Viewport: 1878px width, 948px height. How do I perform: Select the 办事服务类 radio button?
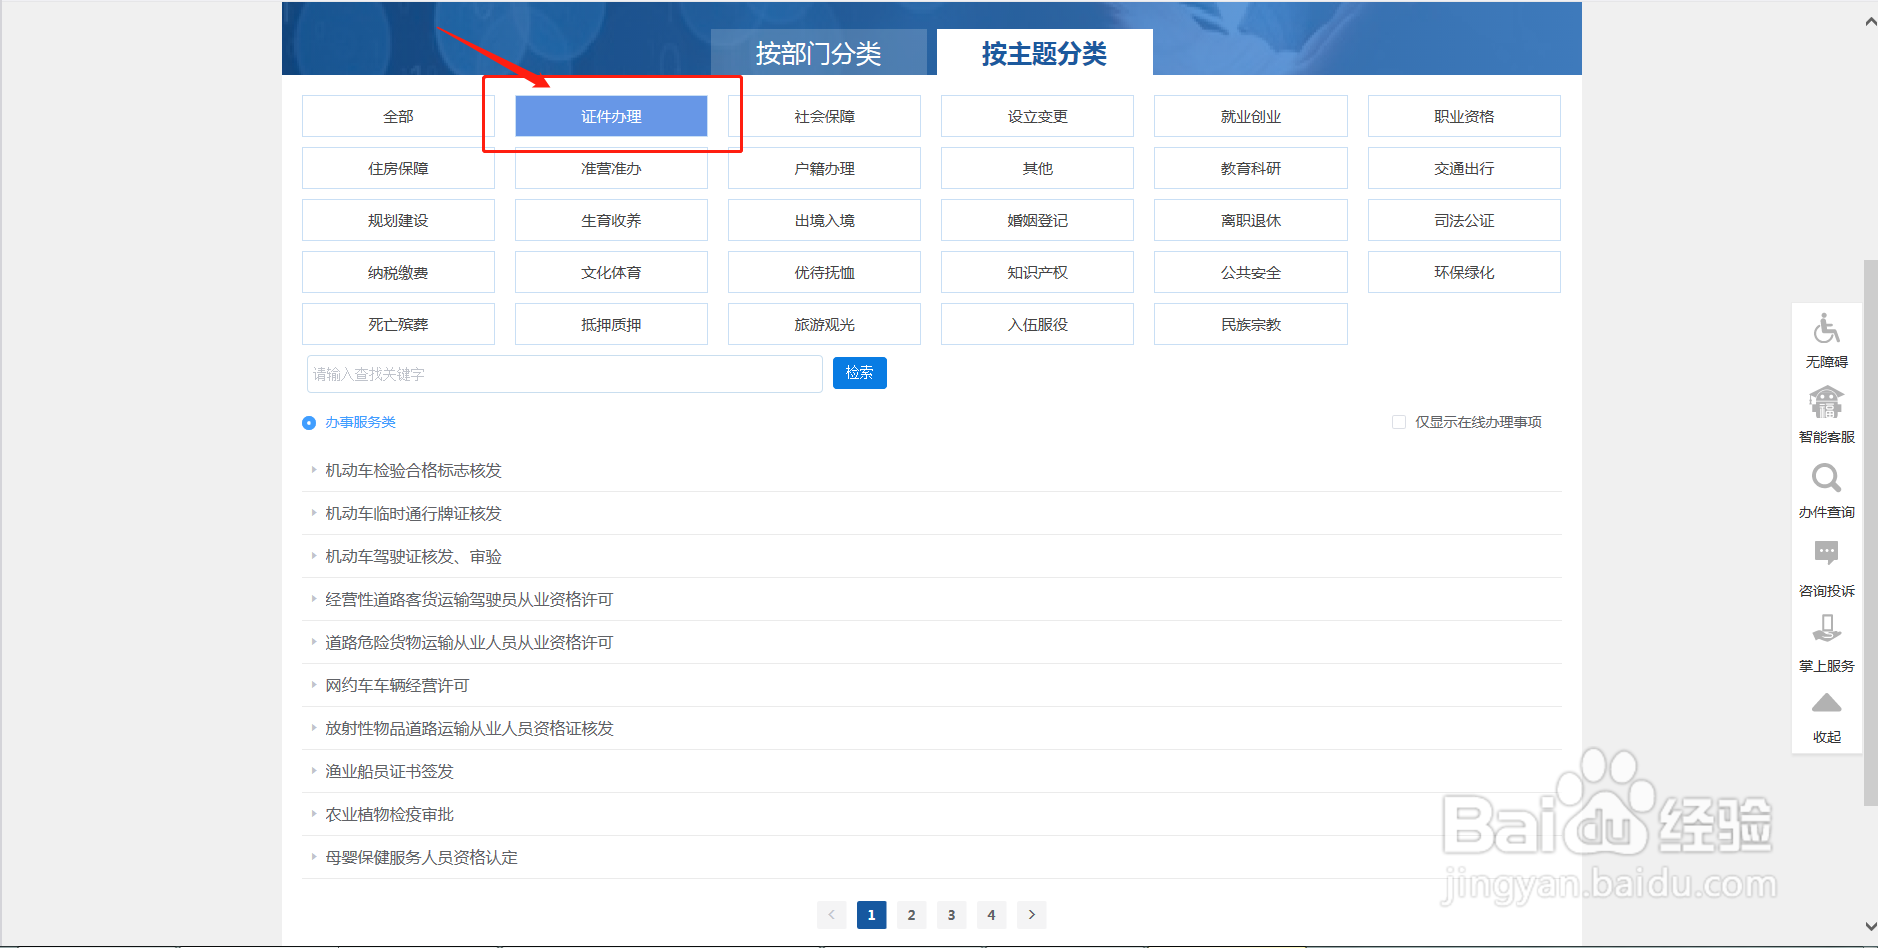click(x=308, y=422)
